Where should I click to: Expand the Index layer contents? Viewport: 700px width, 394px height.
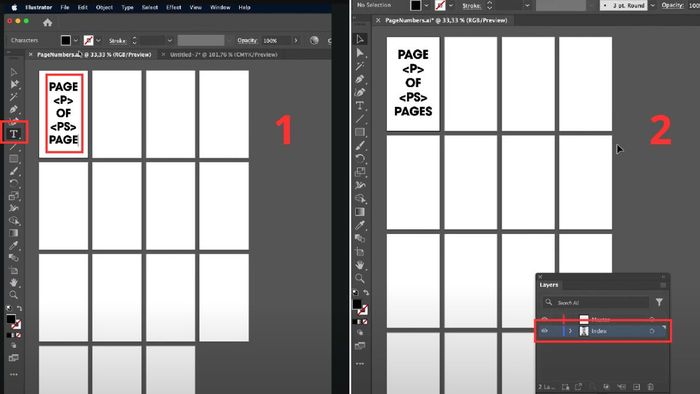(x=570, y=331)
